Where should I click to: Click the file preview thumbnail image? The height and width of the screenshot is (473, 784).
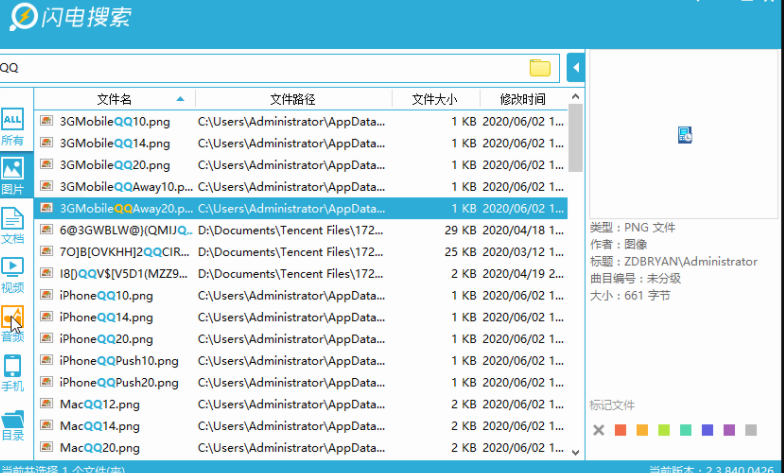[684, 135]
